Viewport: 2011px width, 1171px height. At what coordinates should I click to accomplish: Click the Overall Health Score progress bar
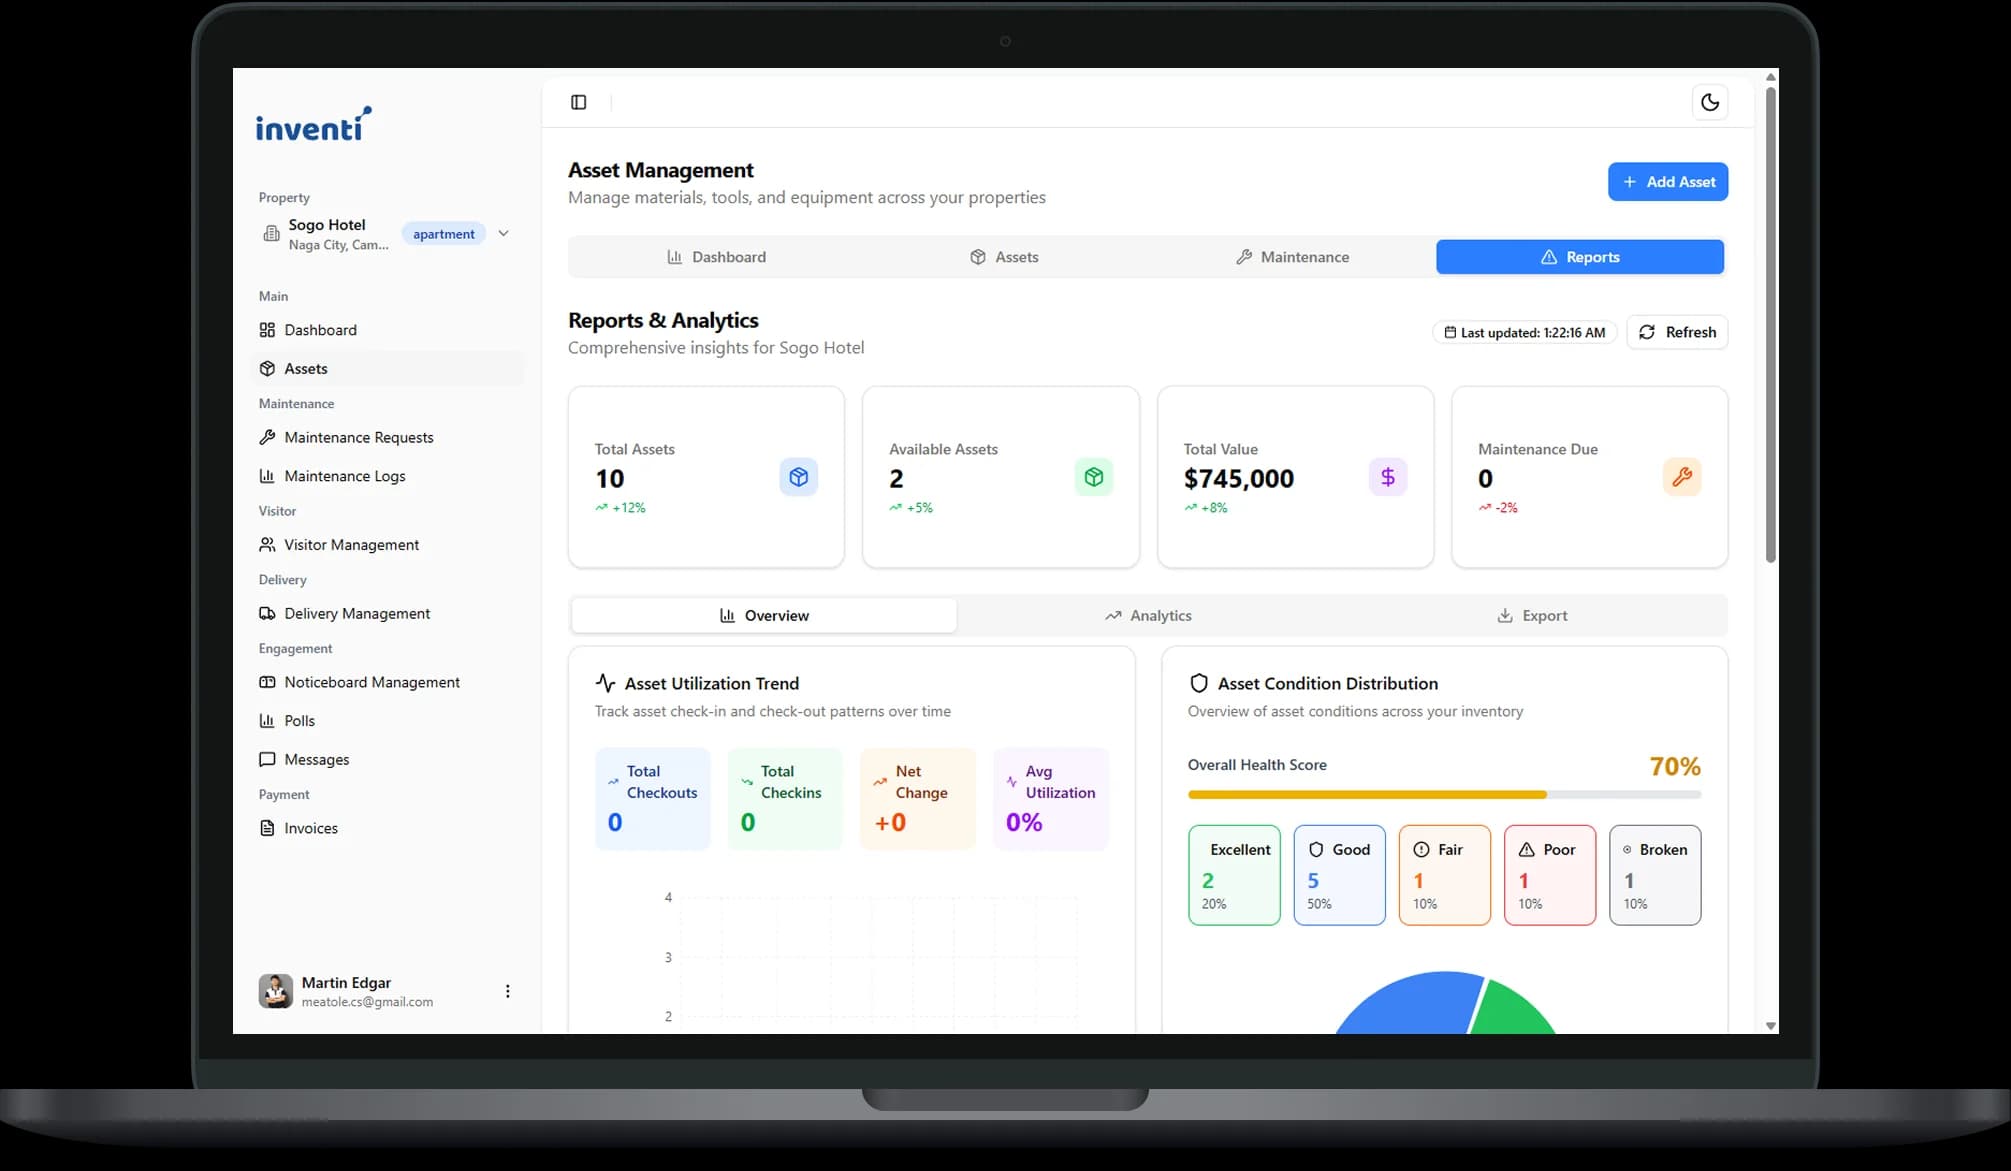(1443, 795)
